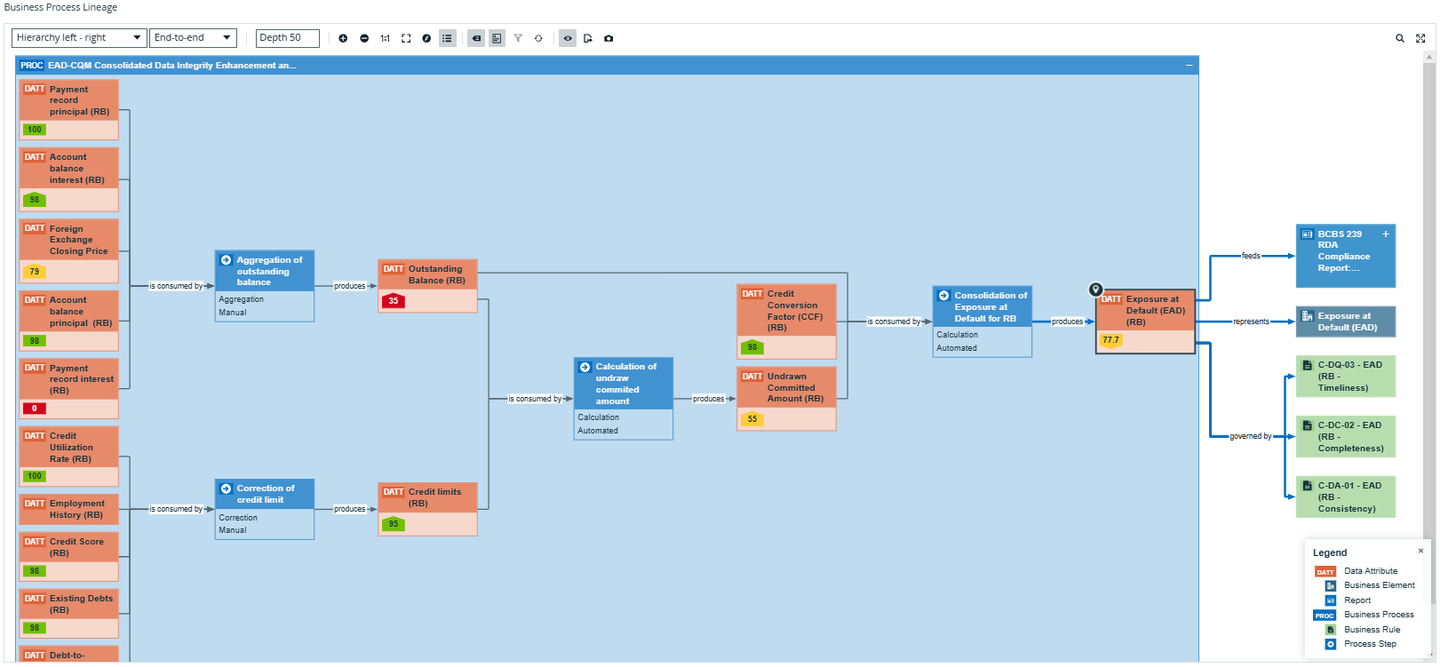The width and height of the screenshot is (1440, 667).
Task: Click Account balance principal (RB) attribute
Action: tap(69, 321)
